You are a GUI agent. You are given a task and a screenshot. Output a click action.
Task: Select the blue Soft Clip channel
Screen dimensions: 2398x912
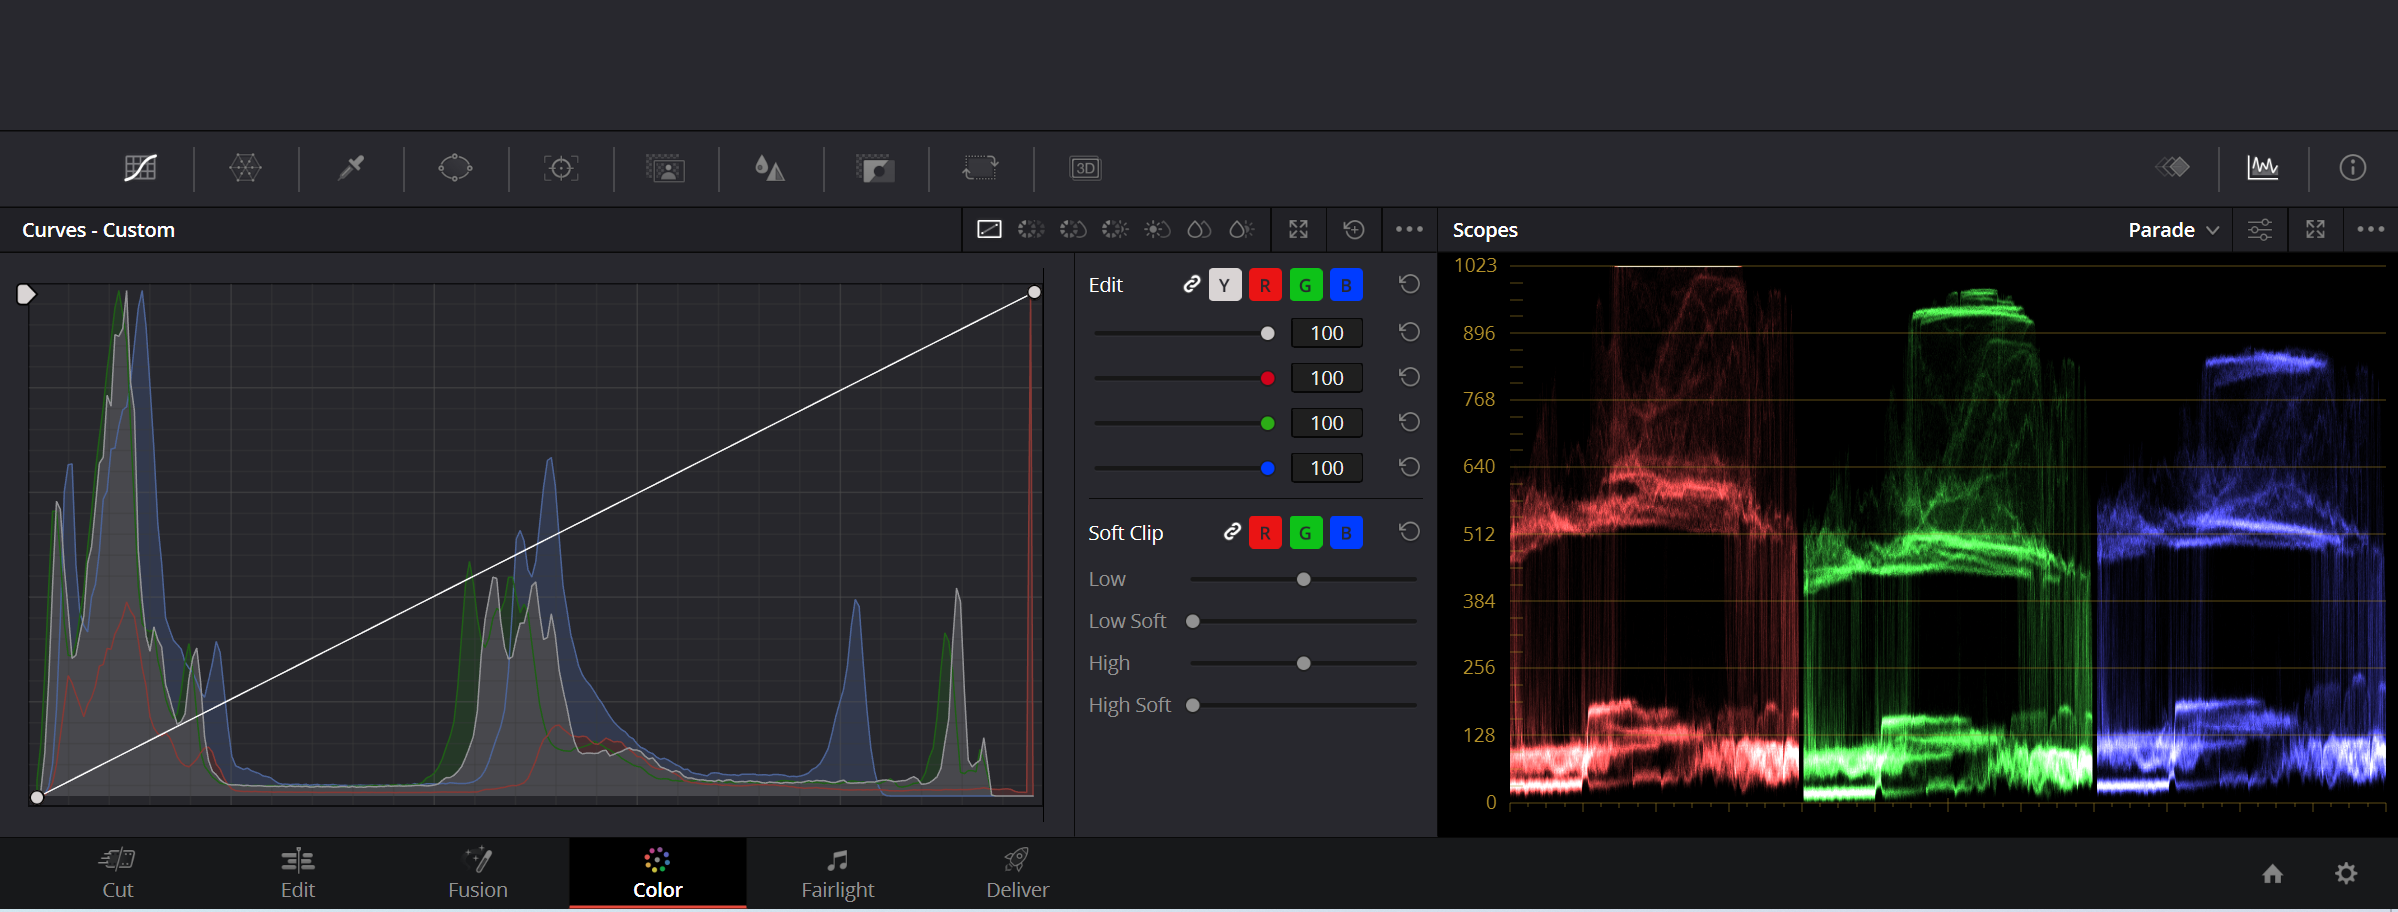1346,533
